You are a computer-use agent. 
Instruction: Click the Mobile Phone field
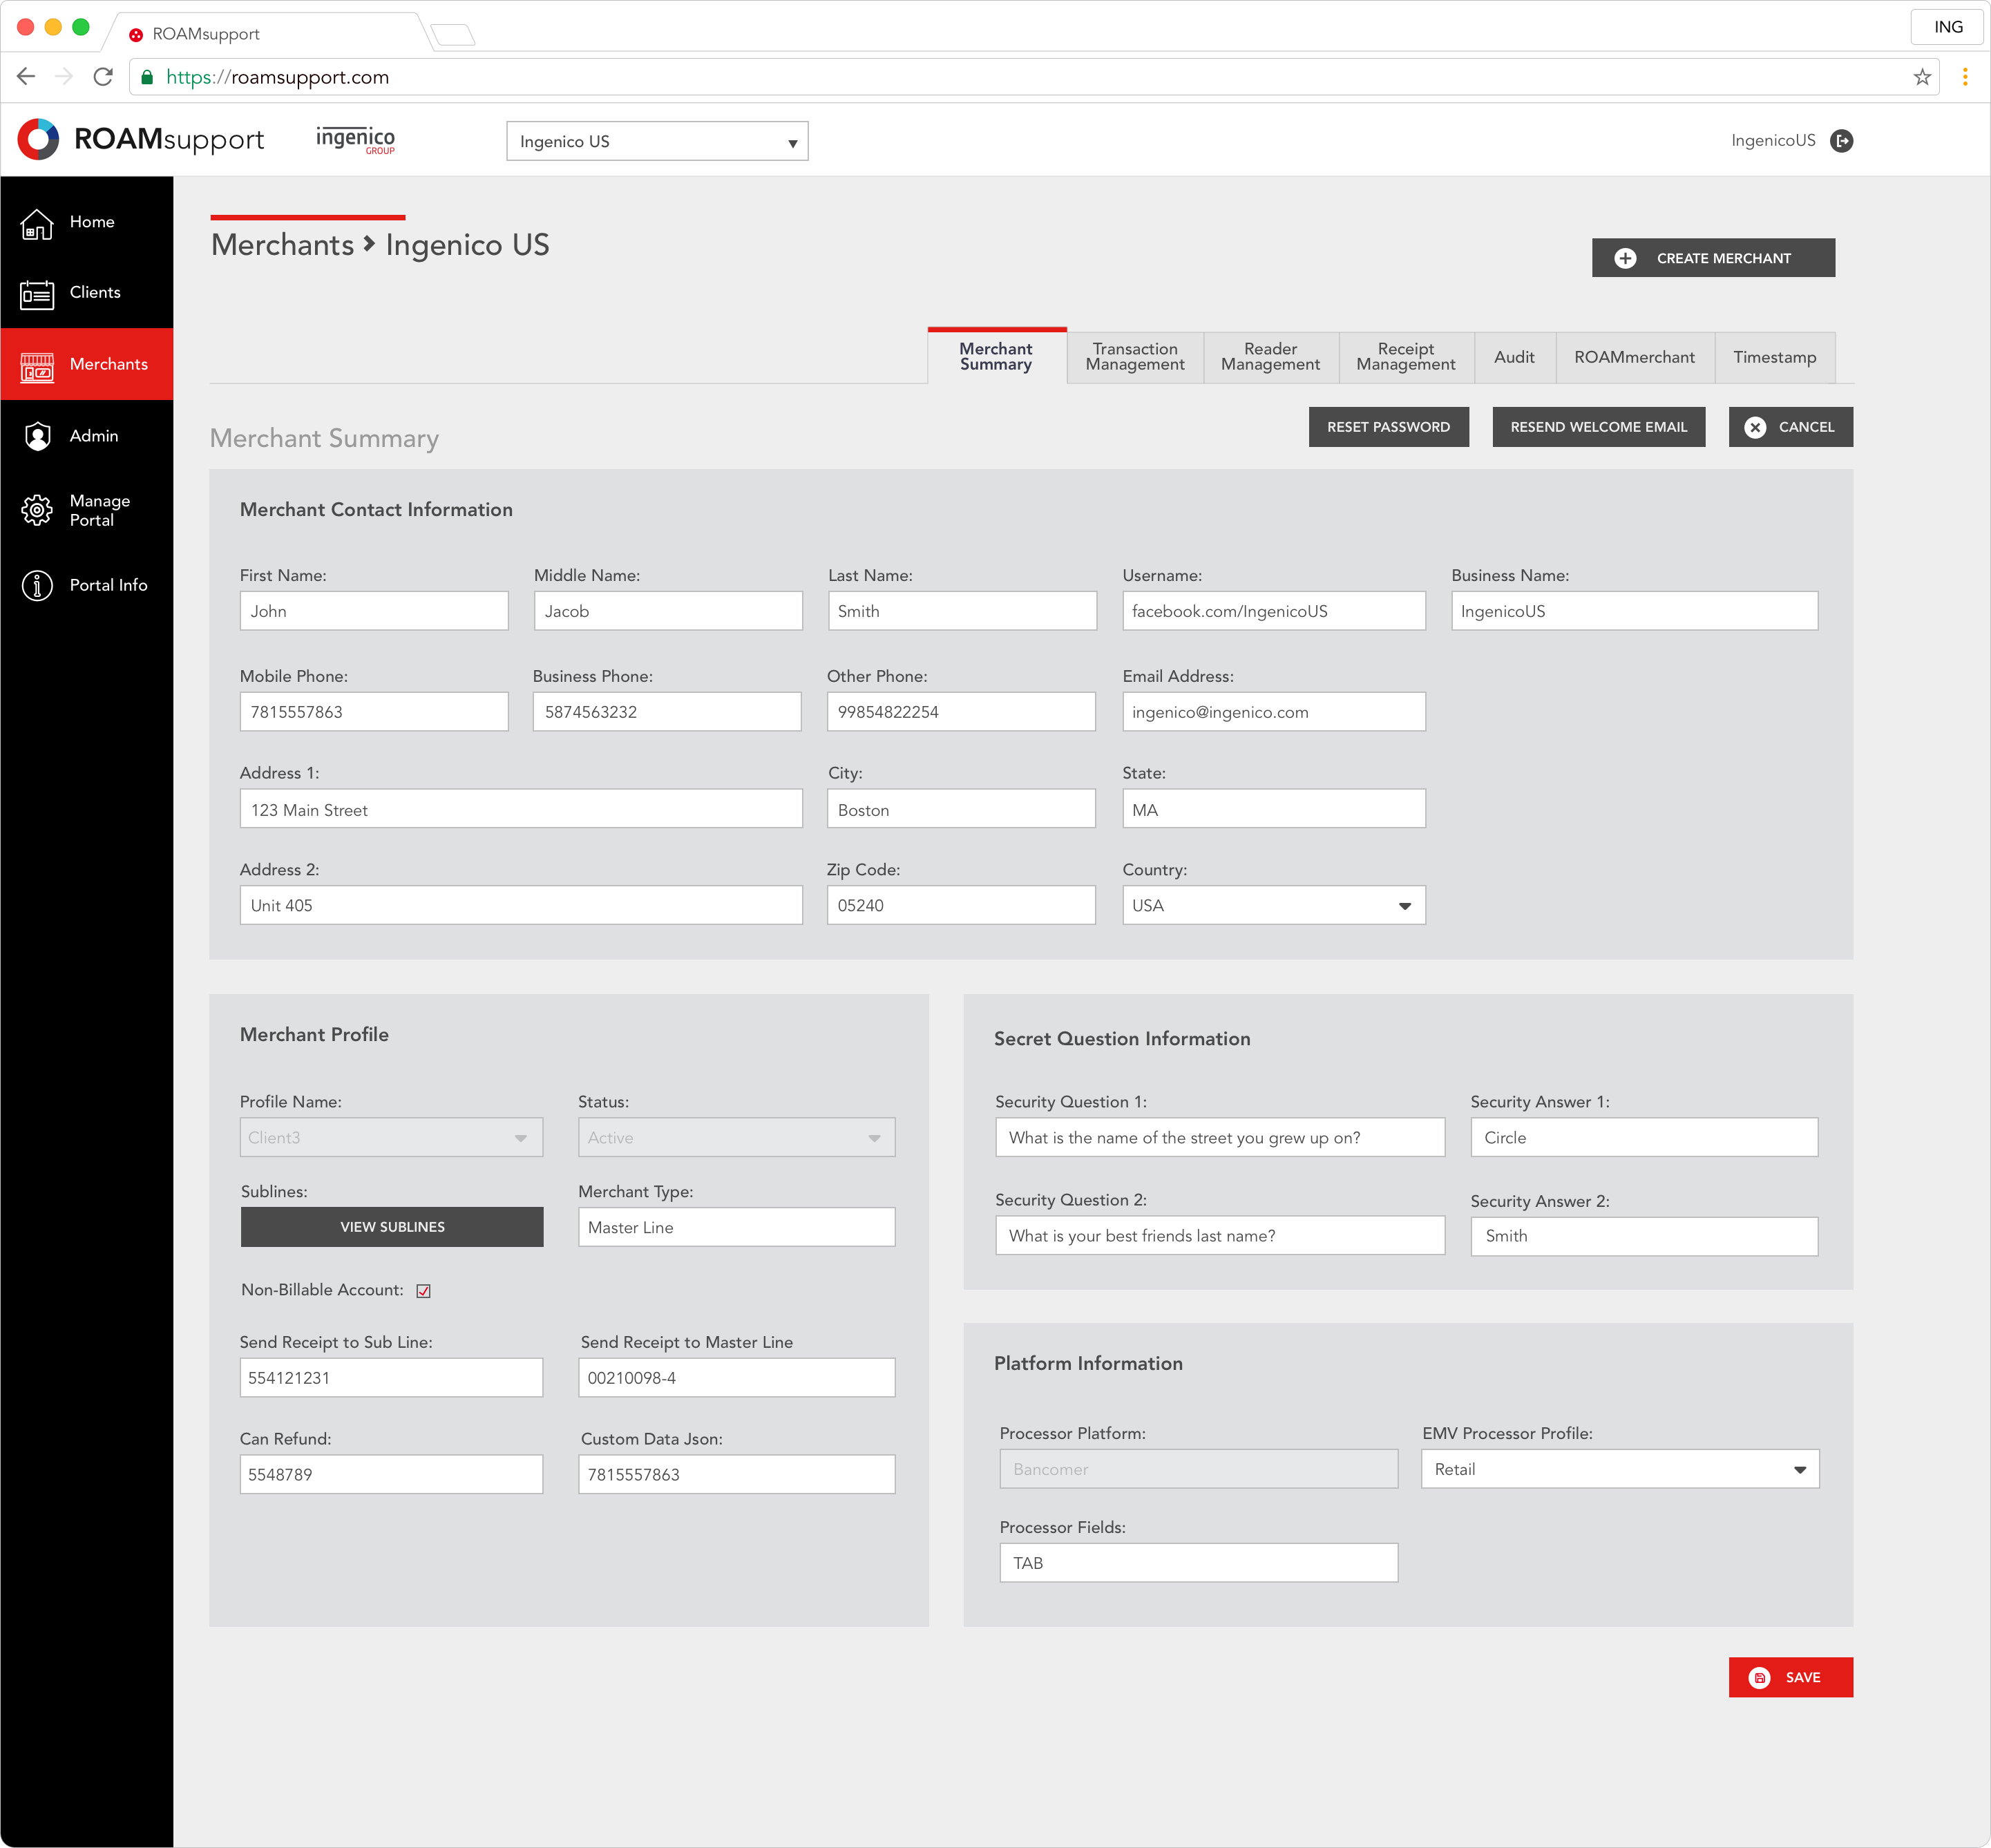374,712
